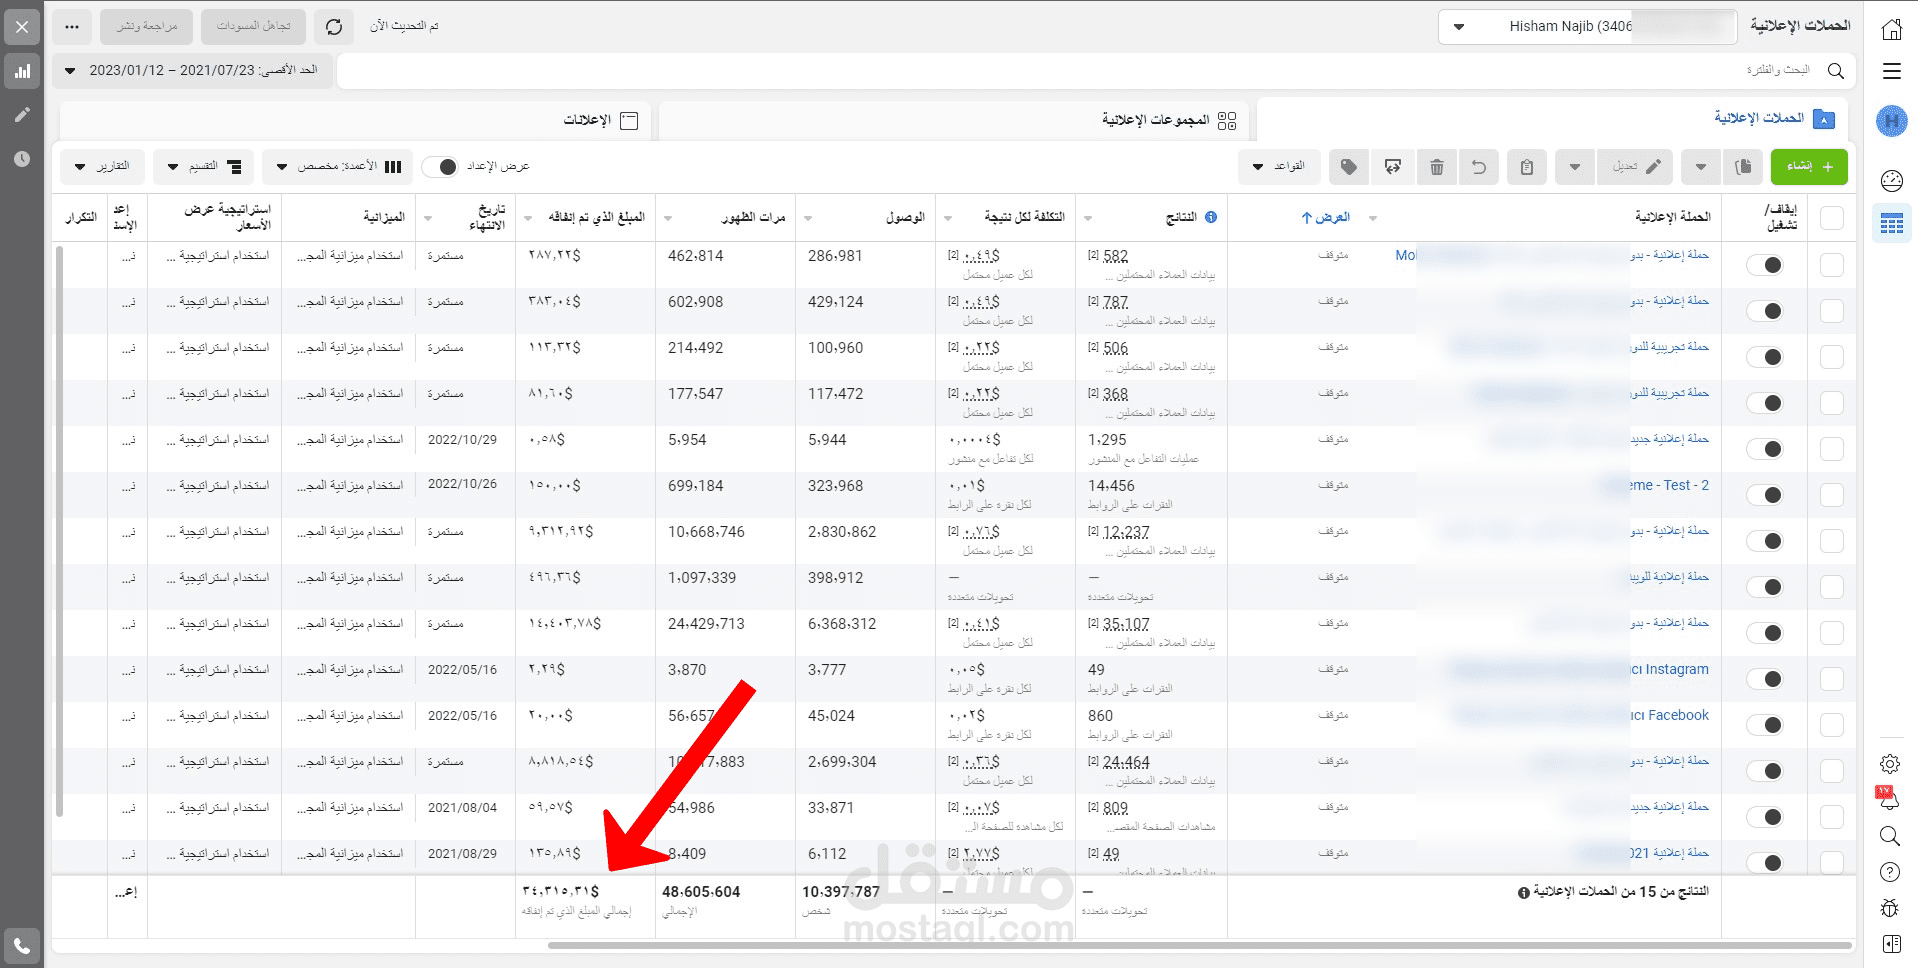The image size is (1918, 968).
Task: Toggle switch for the Facebook campaign row
Action: pos(1765,725)
